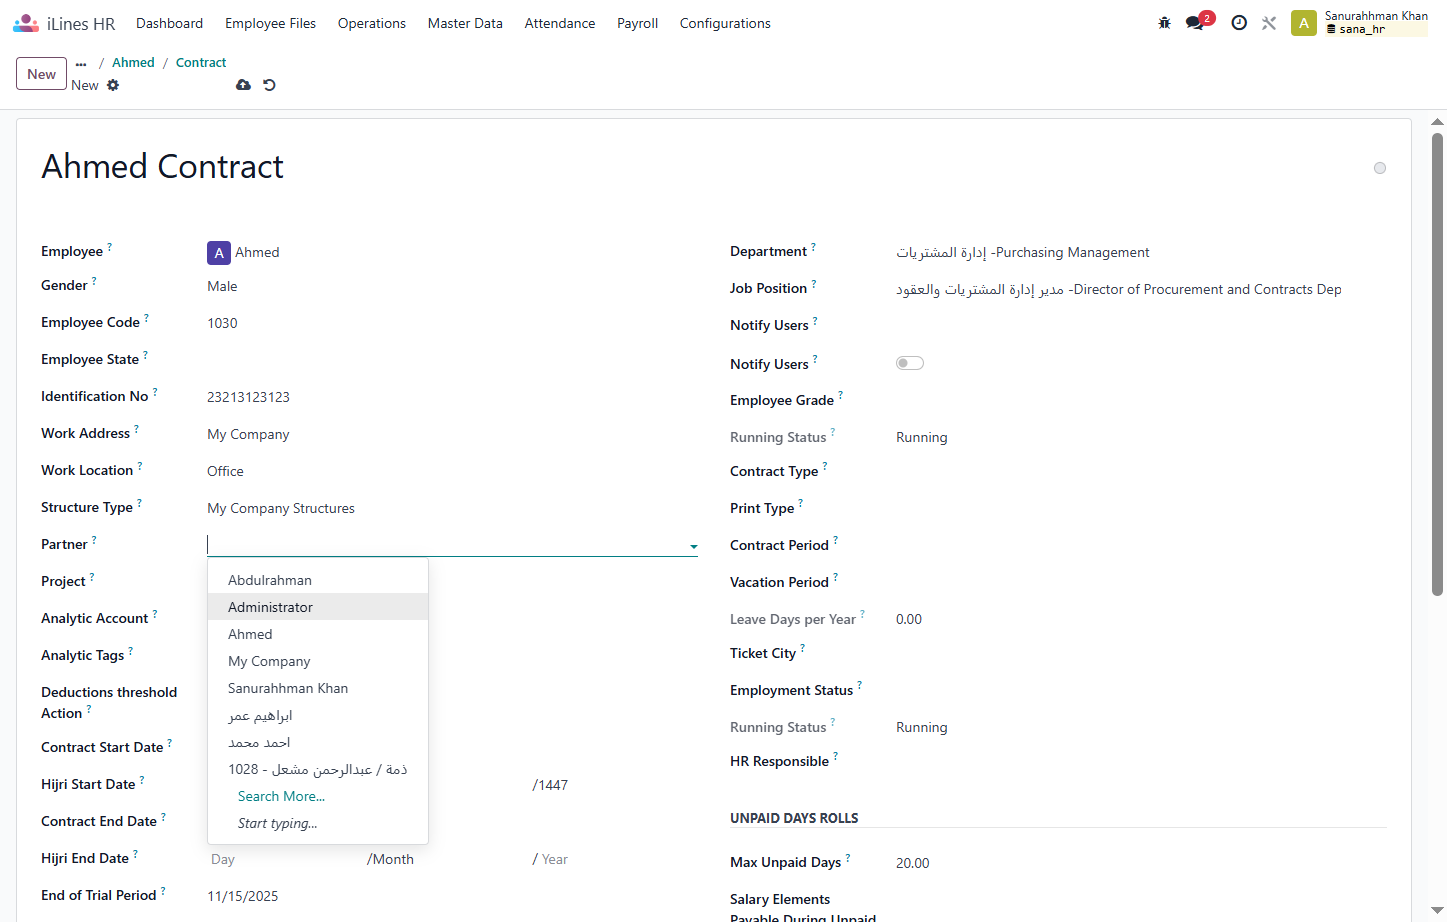Viewport: 1447px width, 922px height.
Task: Click the wrench and screwdriver tools icon
Action: click(1269, 23)
